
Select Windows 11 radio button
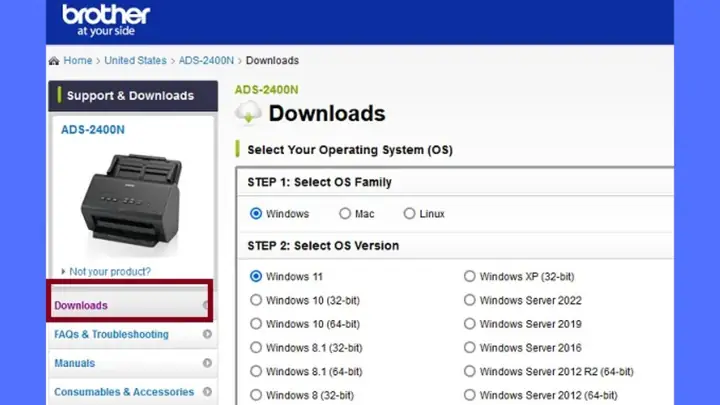[256, 276]
